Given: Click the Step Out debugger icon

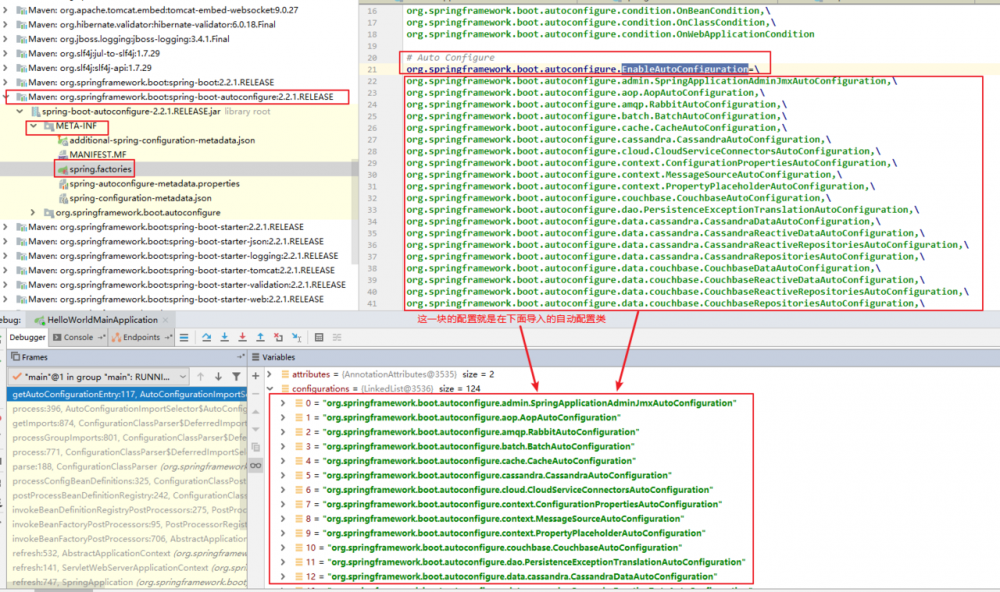Looking at the screenshot, I should pos(261,336).
